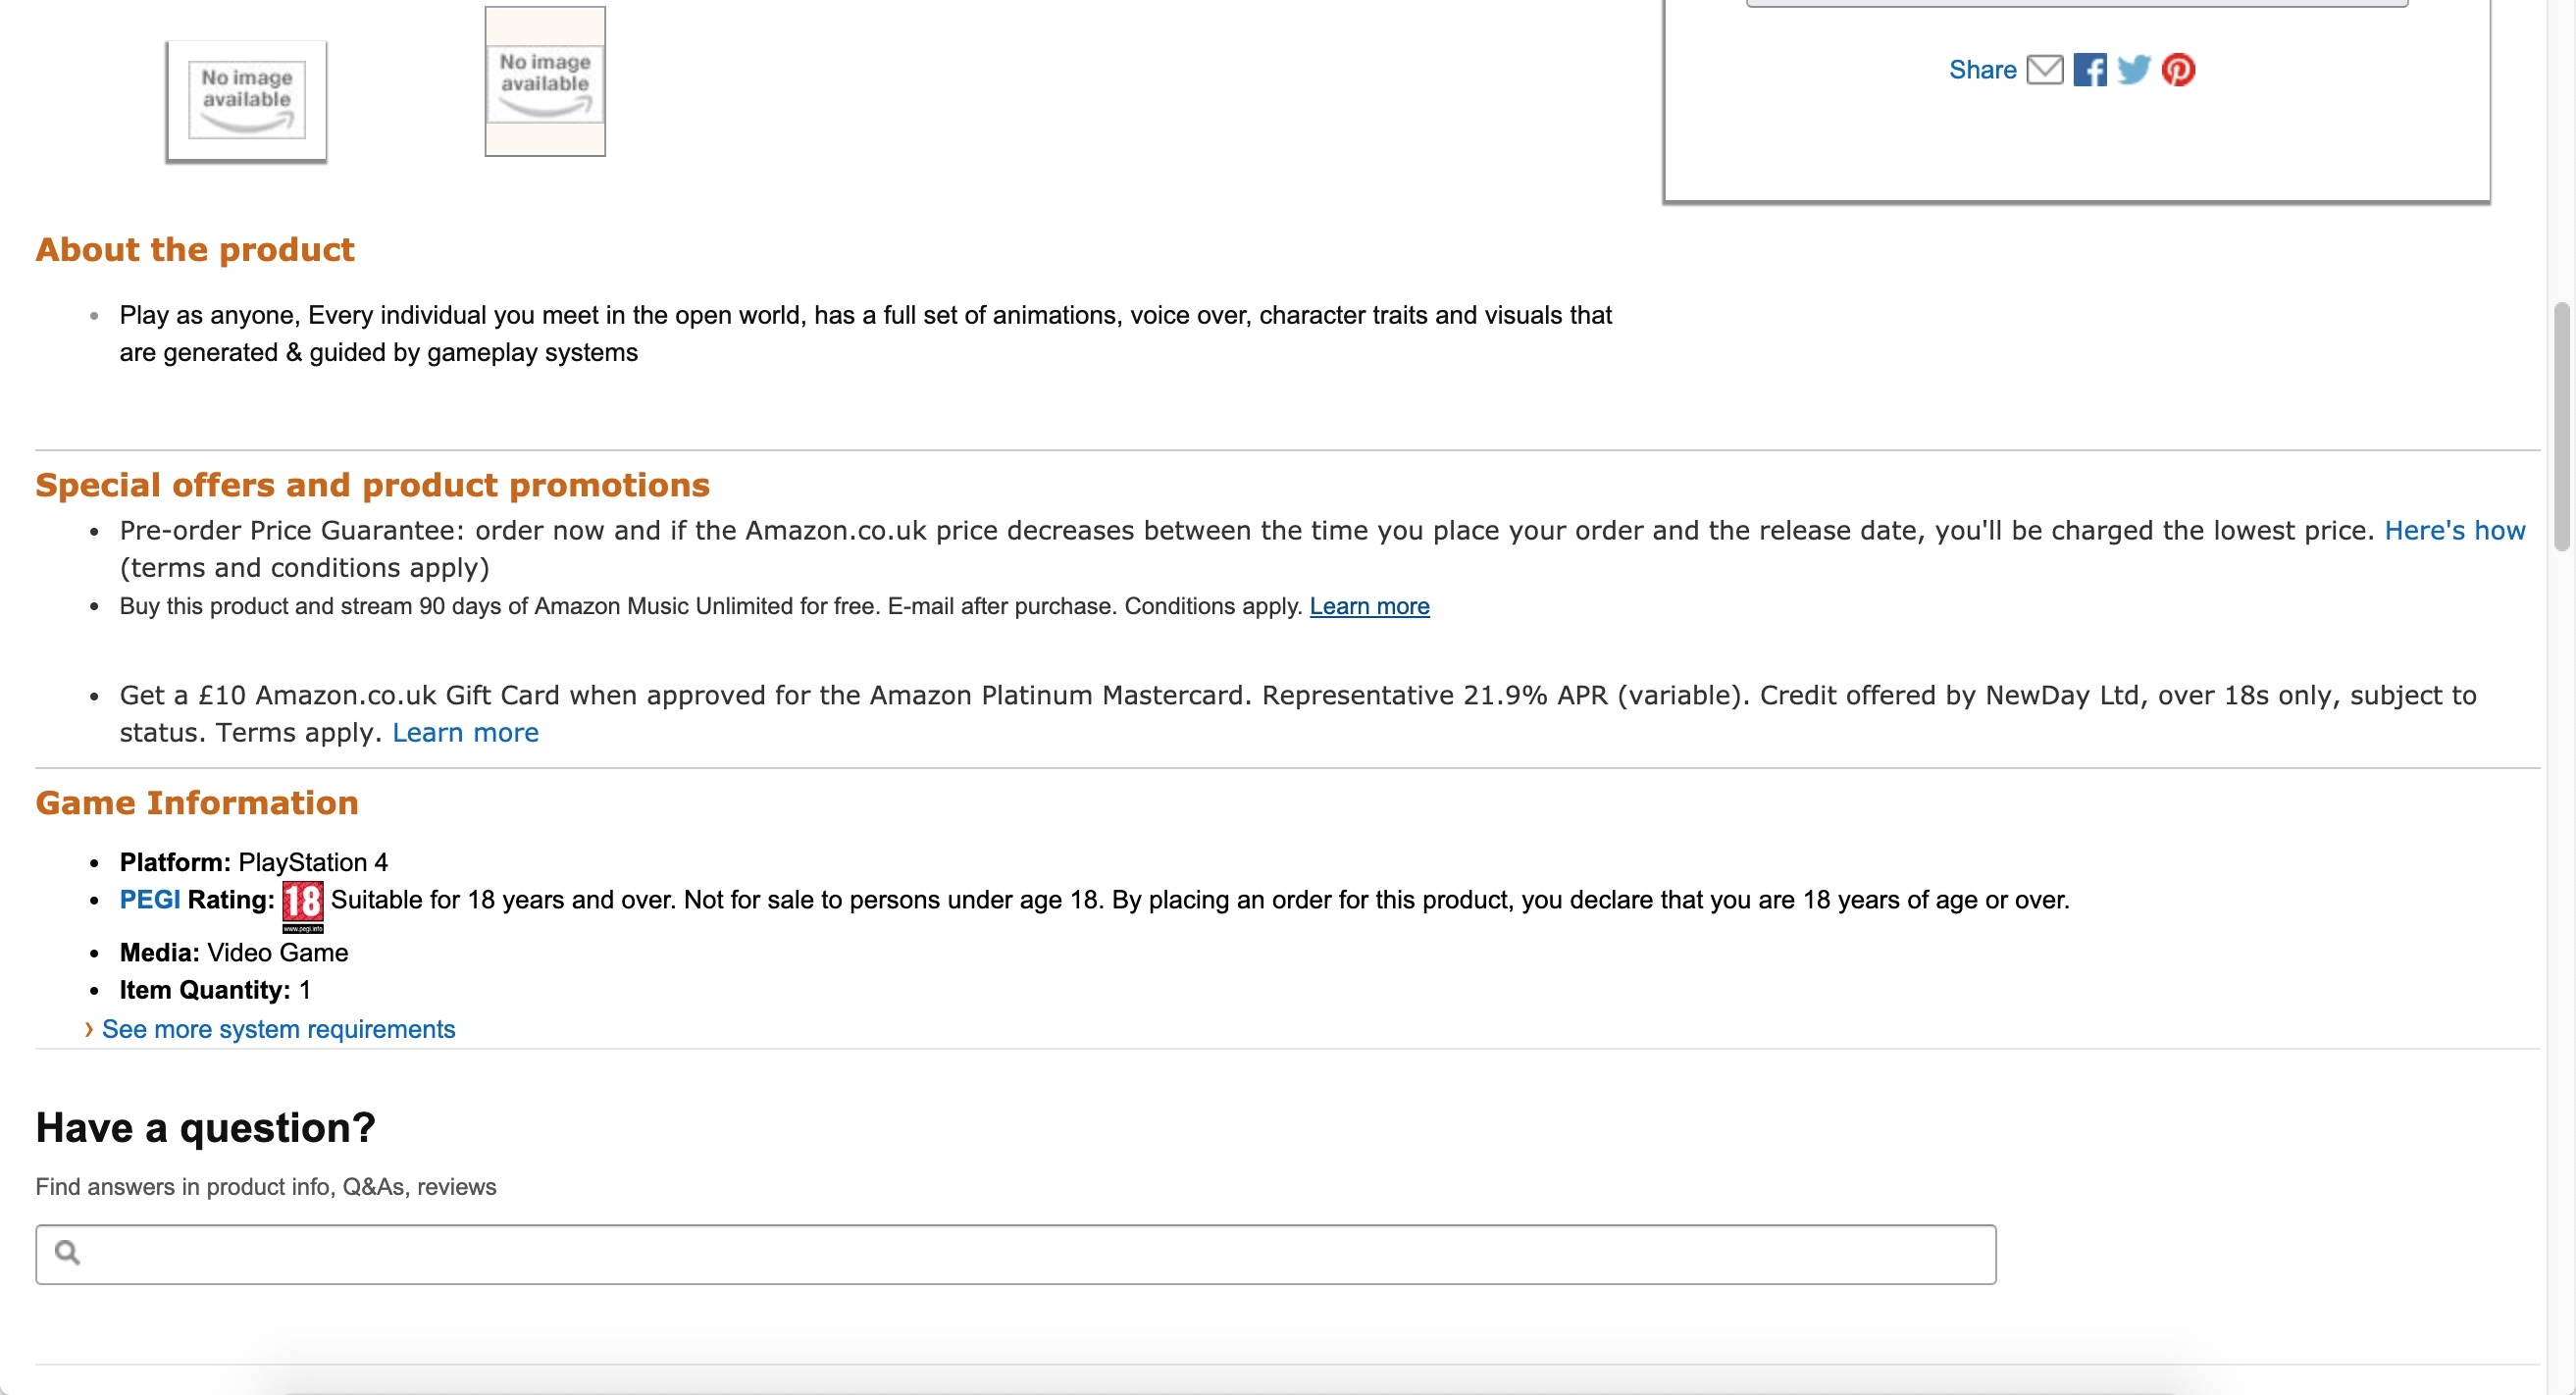Click the Share text link
The height and width of the screenshot is (1395, 2576).
click(1982, 70)
